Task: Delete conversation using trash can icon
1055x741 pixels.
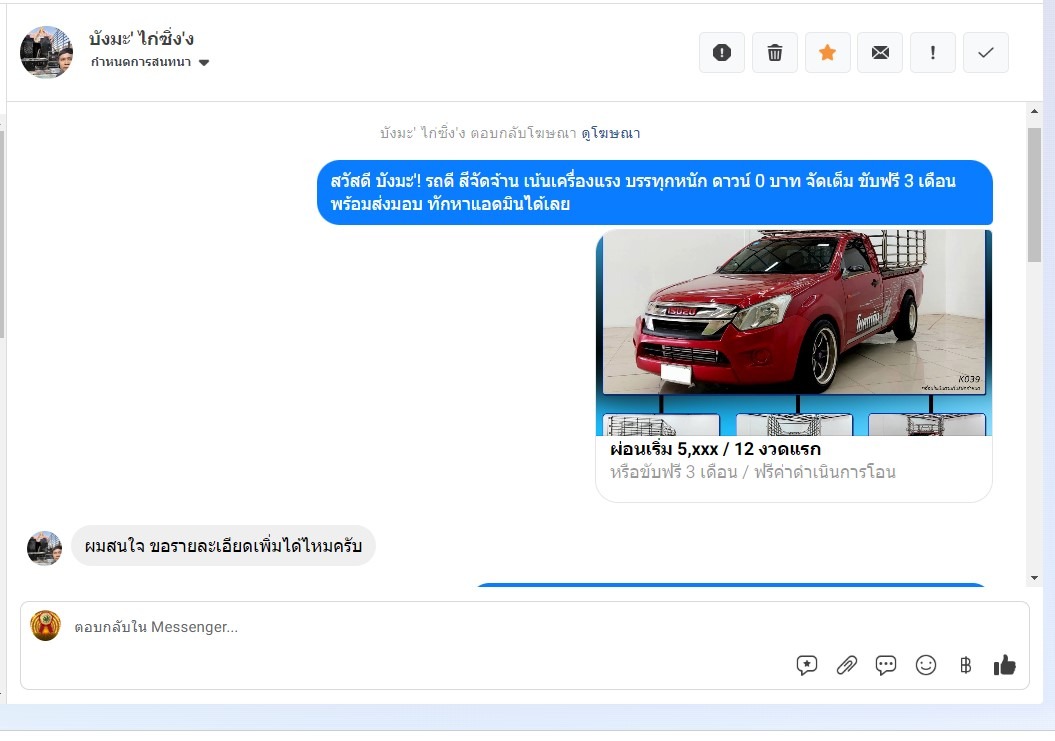Action: click(x=774, y=53)
